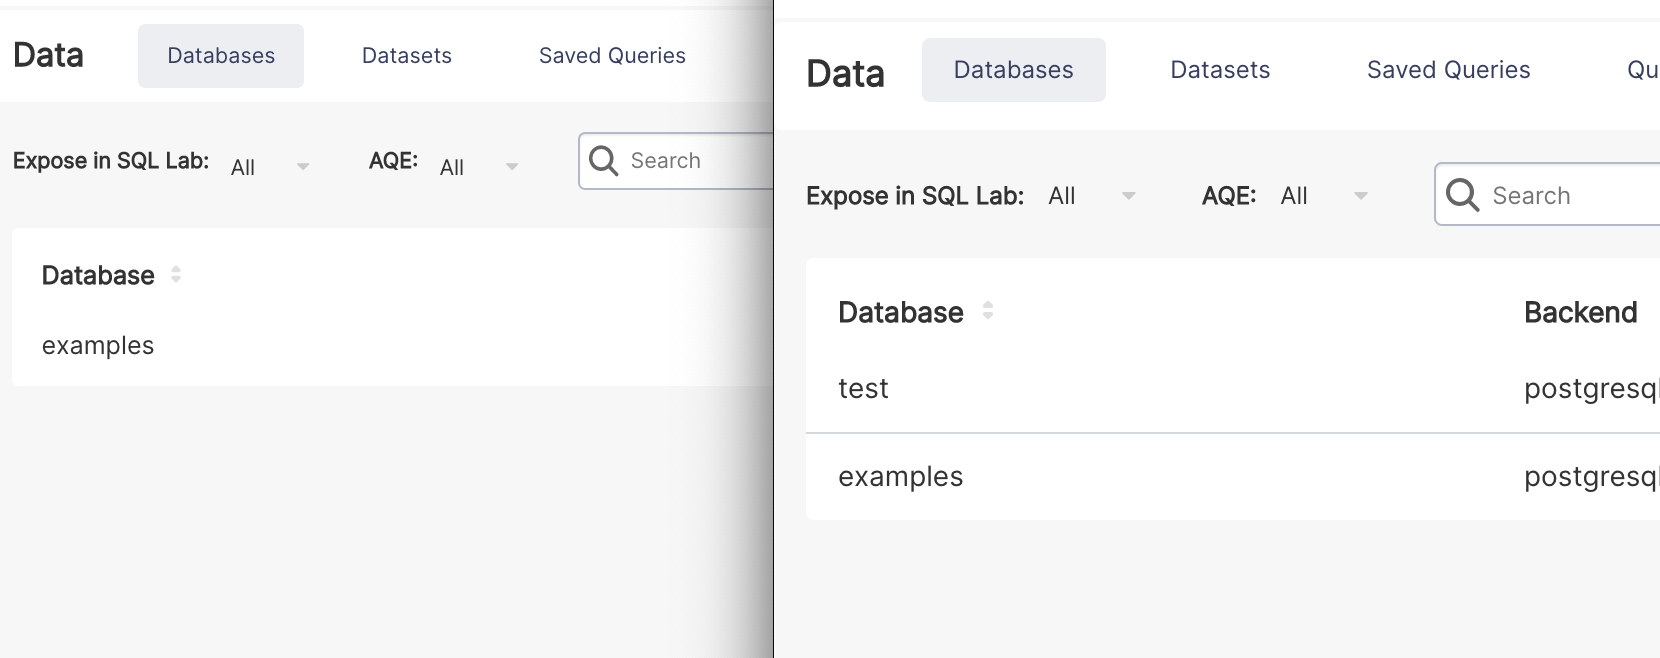Select the test database row
The width and height of the screenshot is (1660, 658).
click(x=863, y=389)
